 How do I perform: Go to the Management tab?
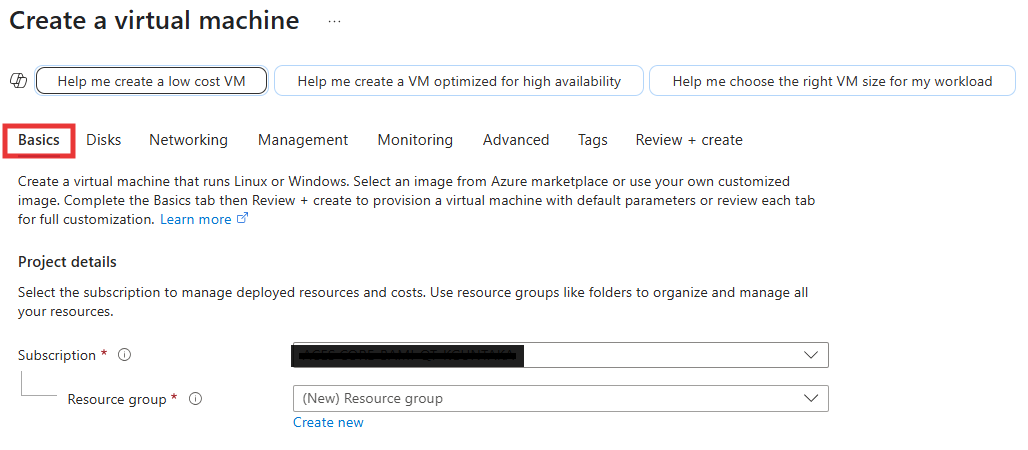tap(303, 140)
